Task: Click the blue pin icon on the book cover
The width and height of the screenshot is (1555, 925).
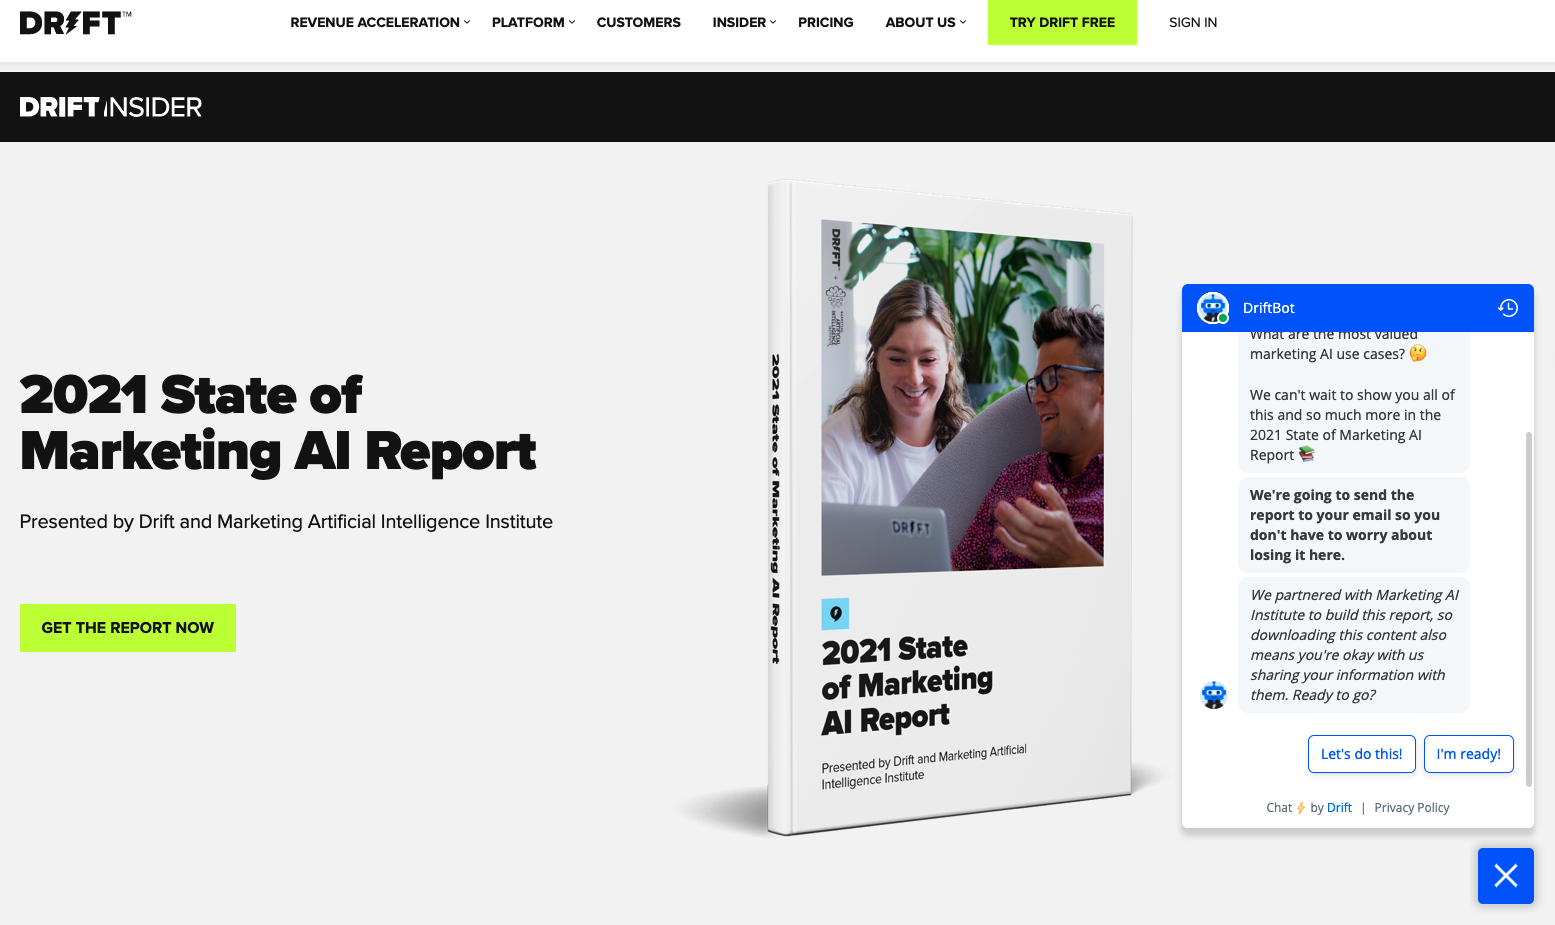Action: [x=835, y=614]
